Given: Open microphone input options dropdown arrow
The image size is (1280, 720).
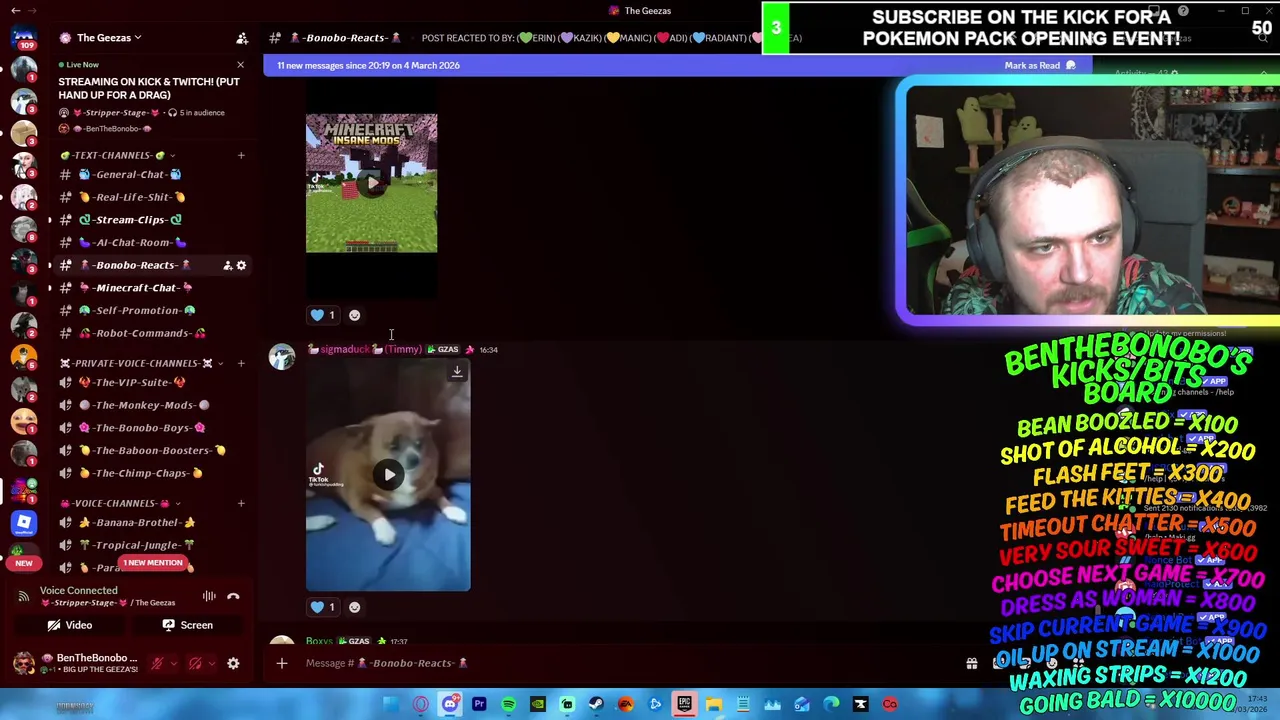Looking at the screenshot, I should 172,663.
